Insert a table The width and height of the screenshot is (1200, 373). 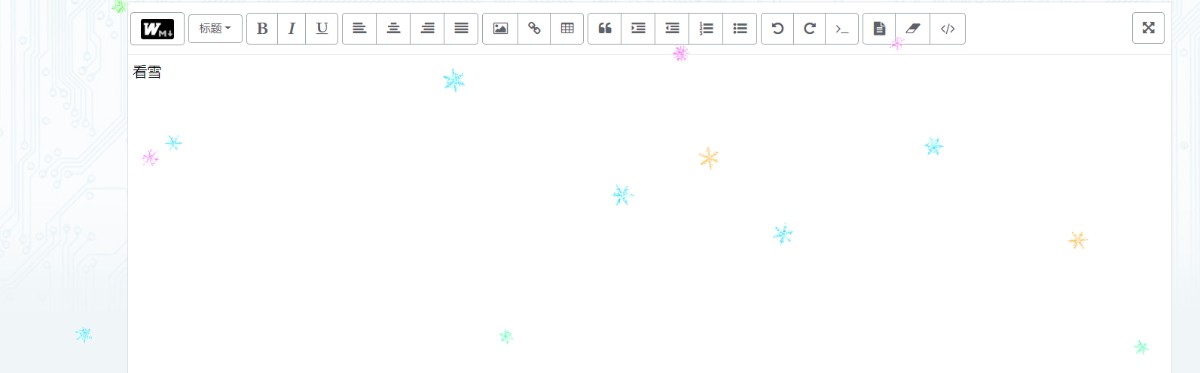pyautogui.click(x=567, y=29)
